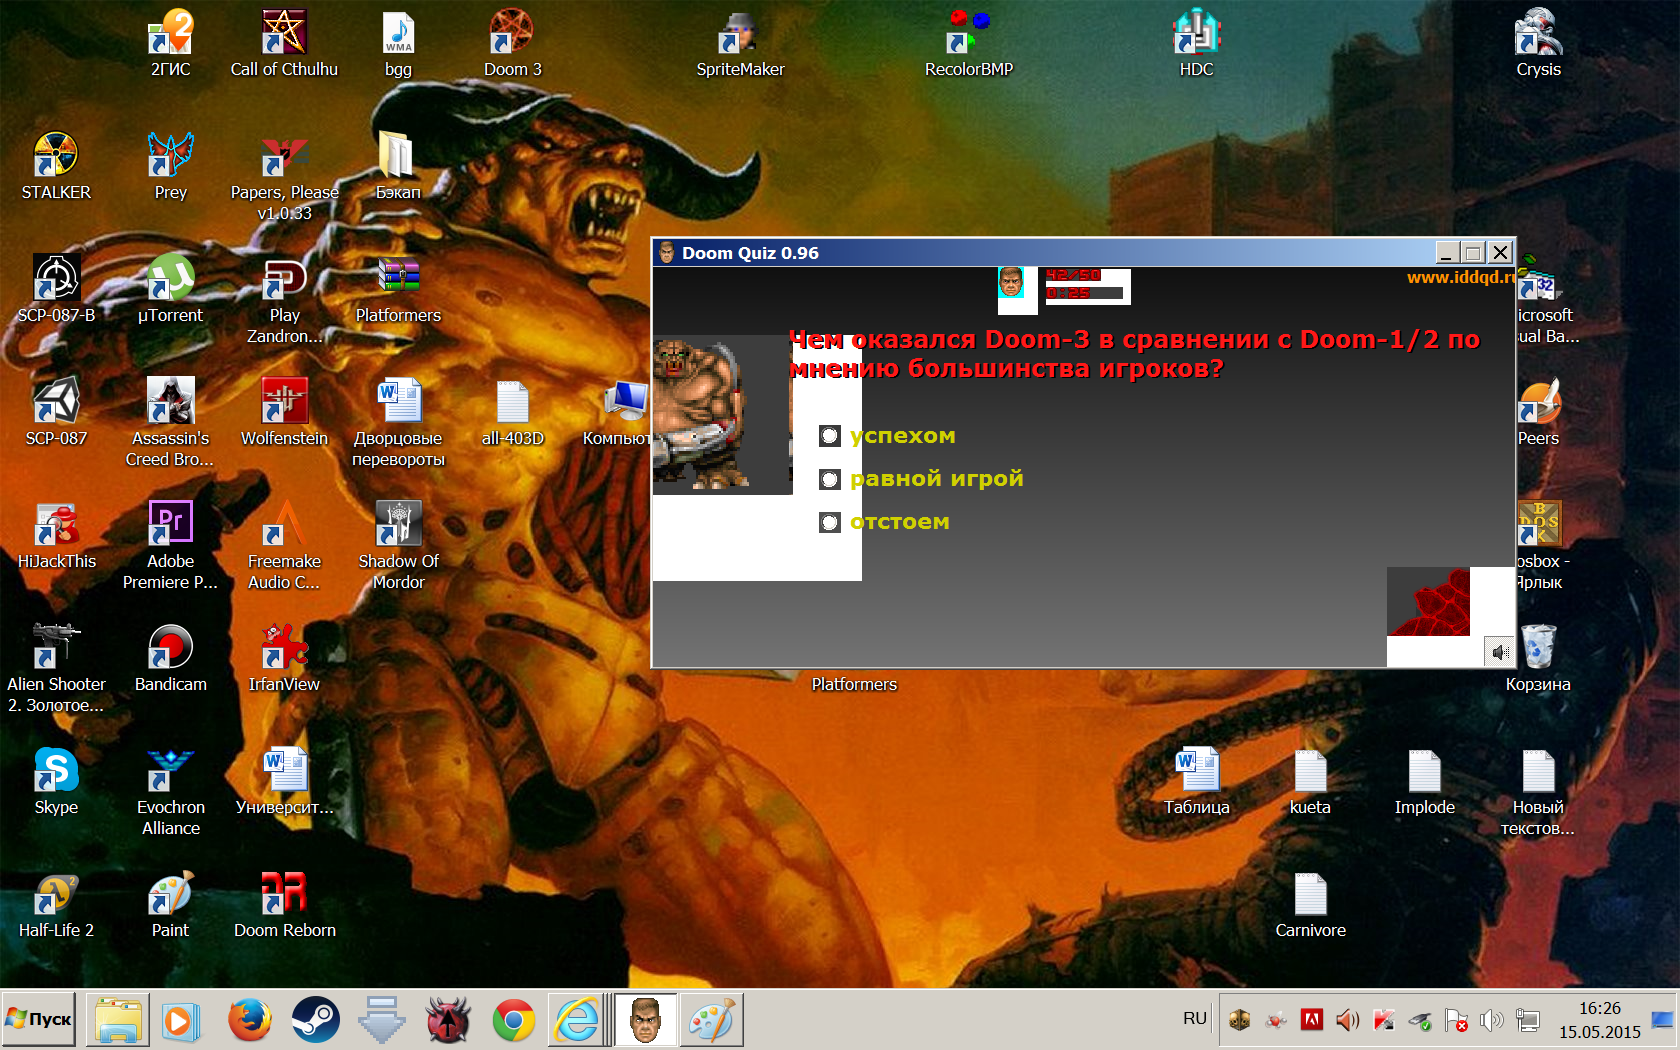Open Firefox from the taskbar
Screen dimensions: 1680x1050
pyautogui.click(x=249, y=1020)
